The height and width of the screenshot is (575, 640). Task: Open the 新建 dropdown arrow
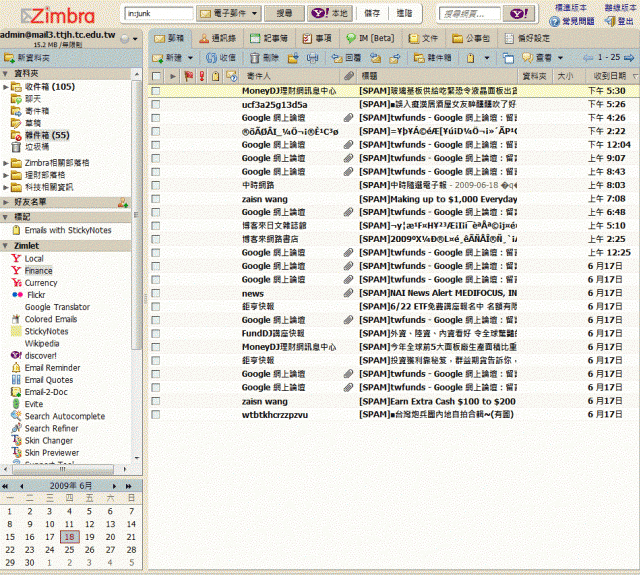pos(190,58)
